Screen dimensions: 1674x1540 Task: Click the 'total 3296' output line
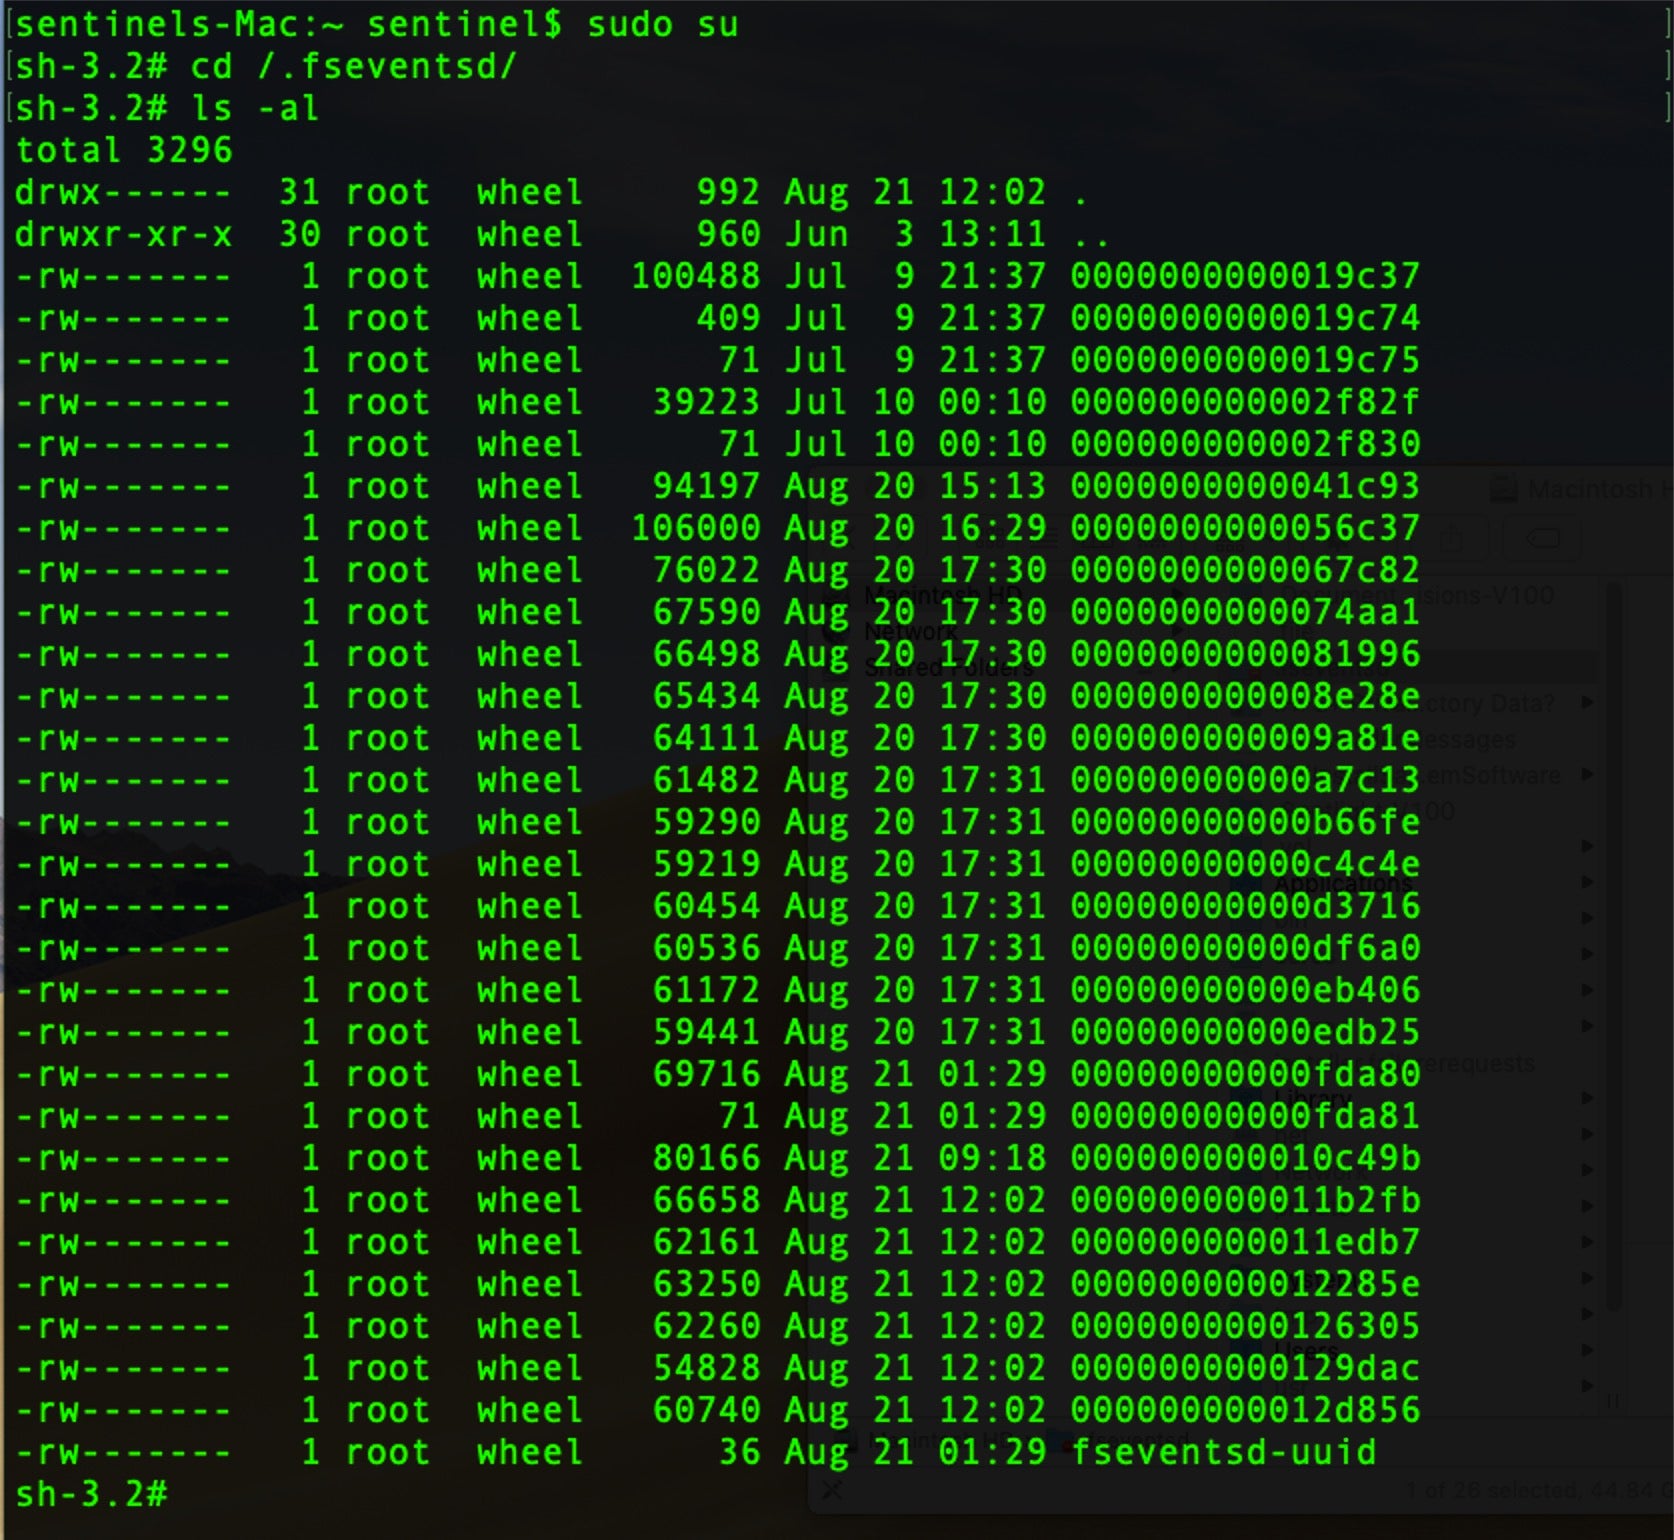tap(124, 150)
